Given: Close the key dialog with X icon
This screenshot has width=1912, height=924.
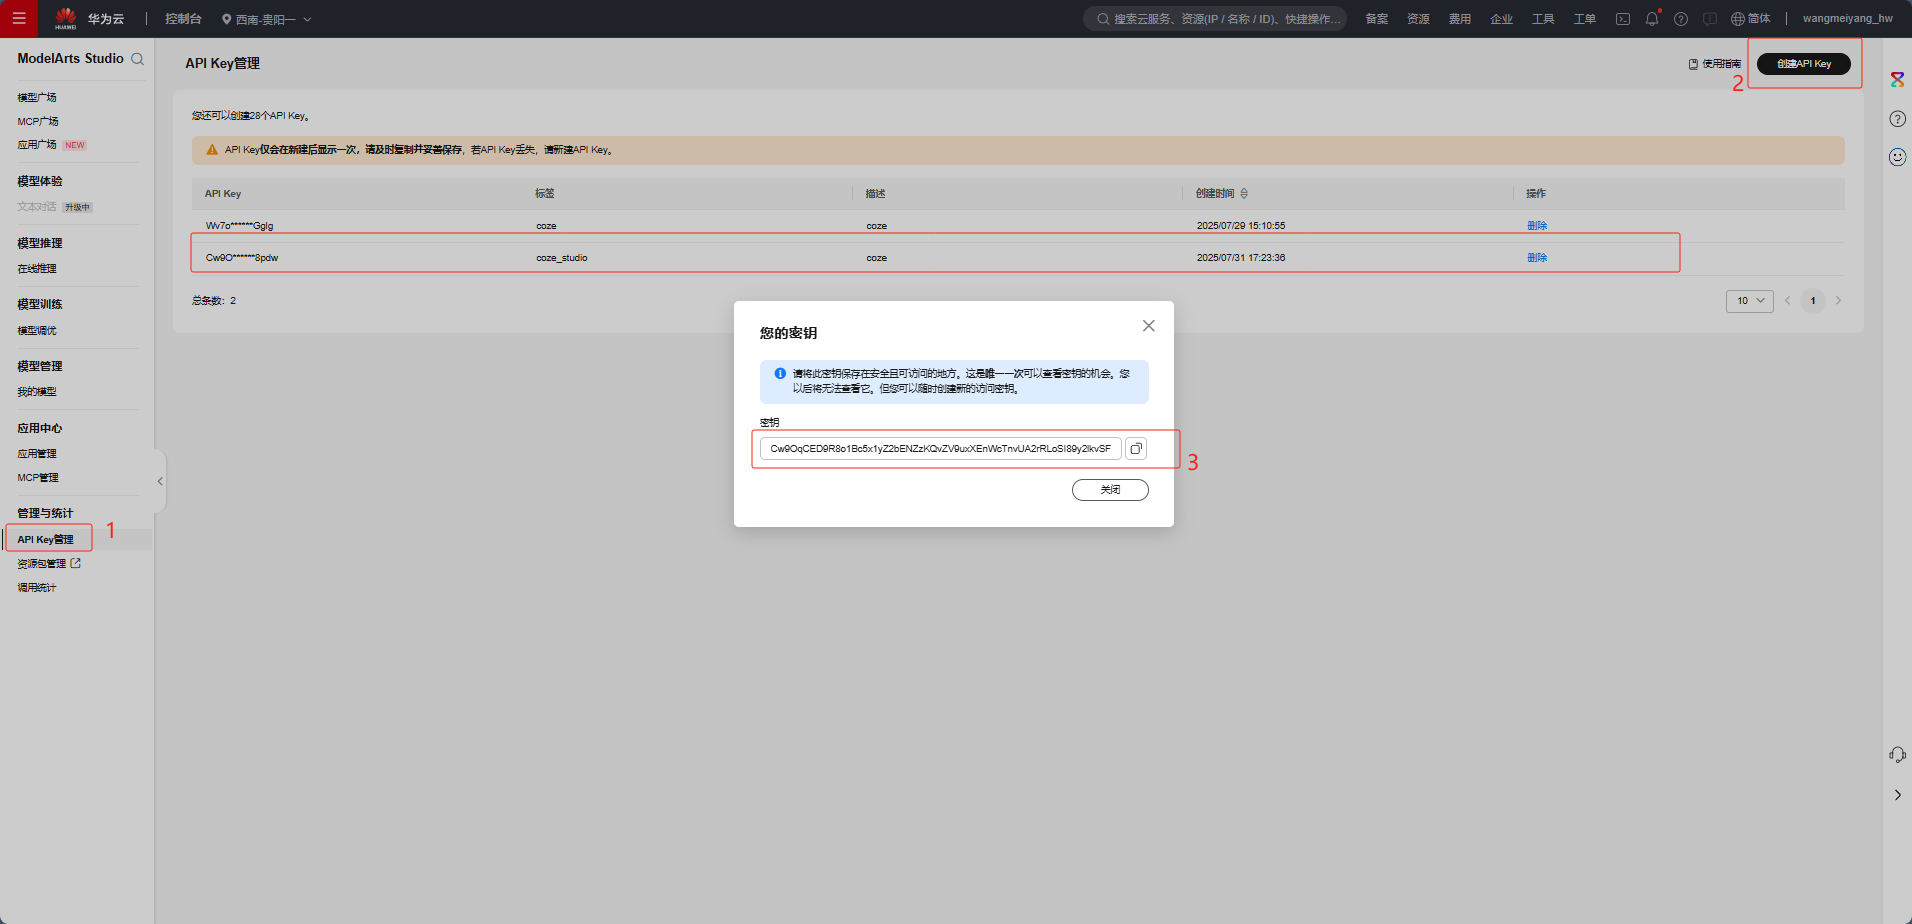Looking at the screenshot, I should click(x=1148, y=326).
